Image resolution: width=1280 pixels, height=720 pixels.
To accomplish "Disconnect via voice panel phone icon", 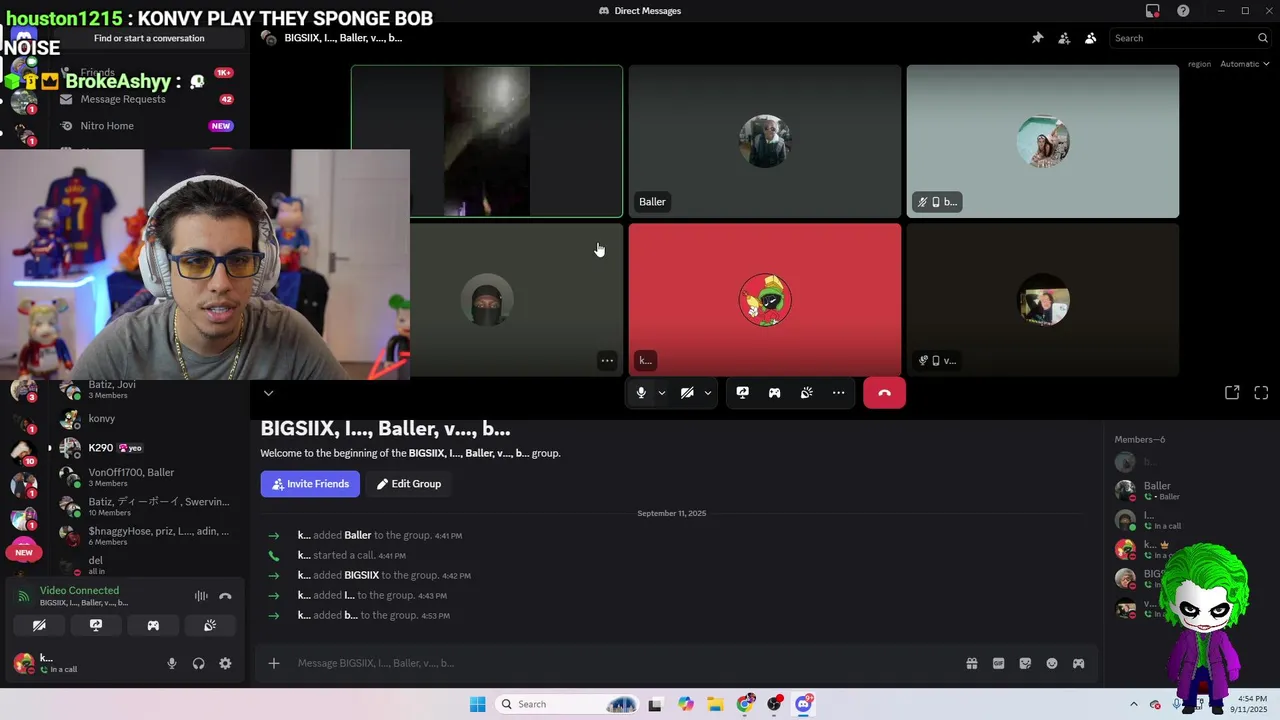I will (x=225, y=596).
